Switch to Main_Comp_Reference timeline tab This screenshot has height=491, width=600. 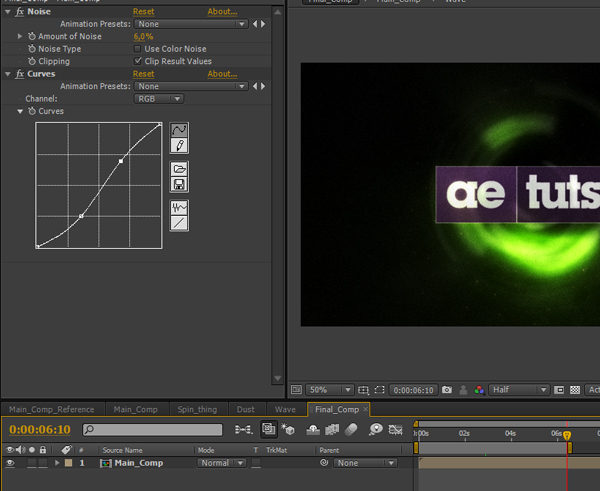52,409
